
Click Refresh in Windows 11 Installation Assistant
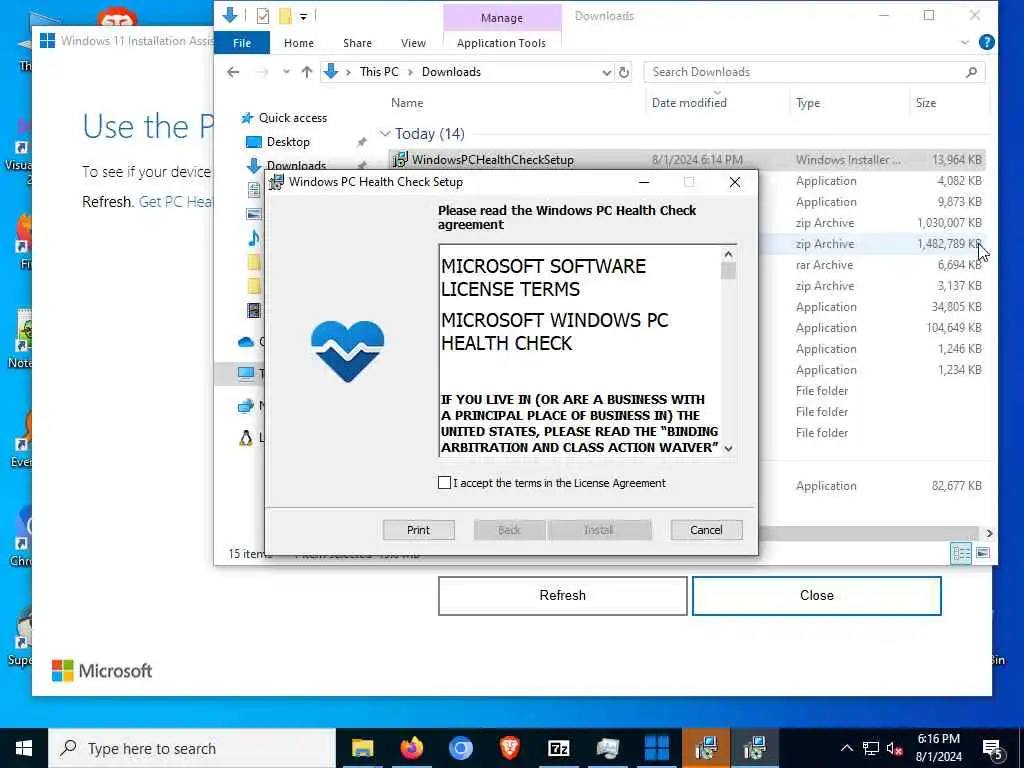click(562, 596)
